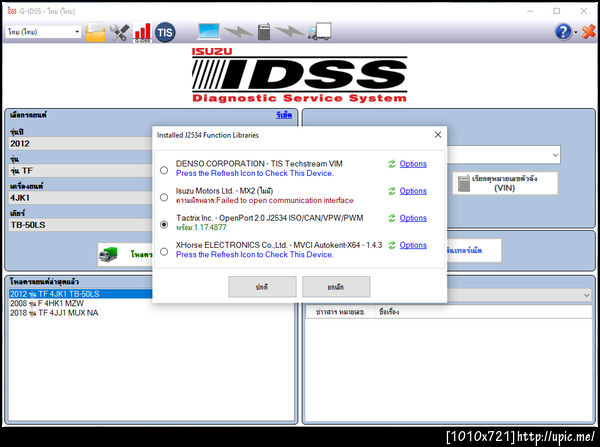
Task: Click the green truck load vehicle icon
Action: click(108, 254)
